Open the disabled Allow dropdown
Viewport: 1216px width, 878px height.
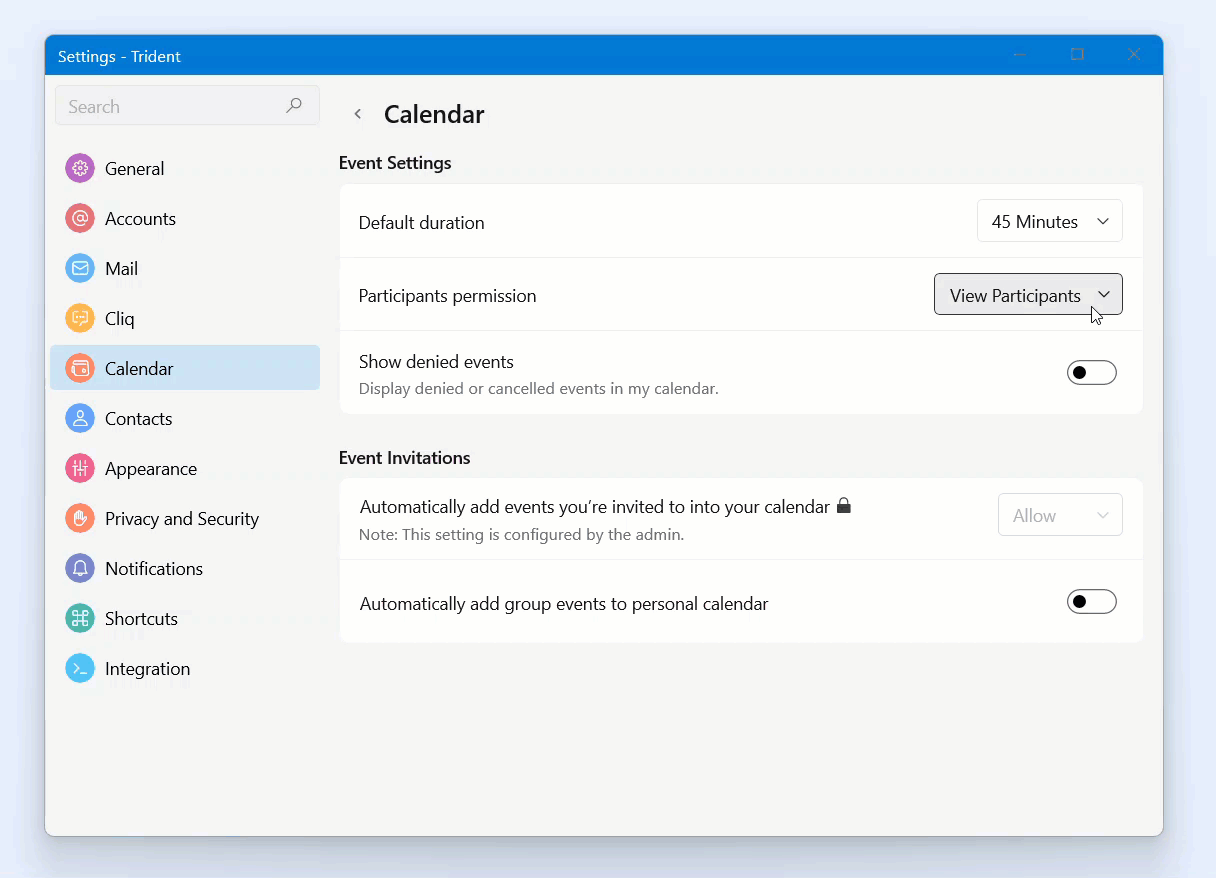pyautogui.click(x=1059, y=516)
